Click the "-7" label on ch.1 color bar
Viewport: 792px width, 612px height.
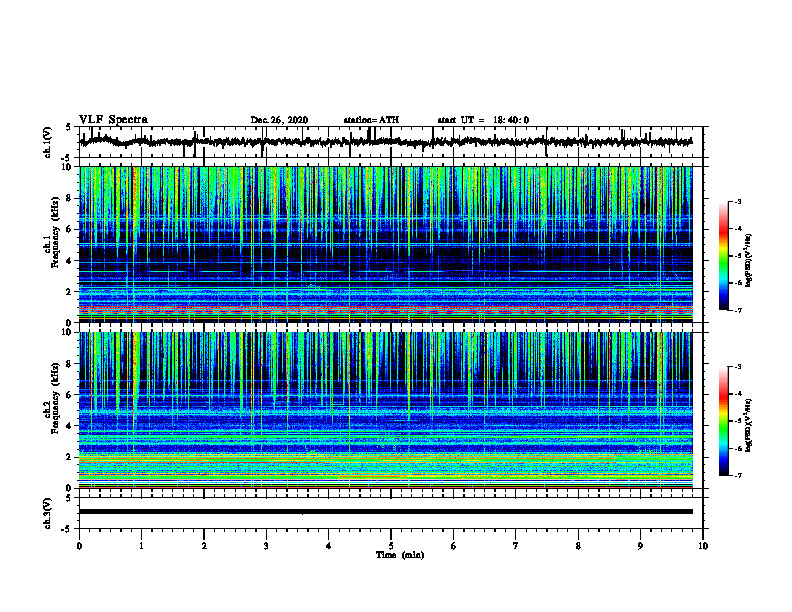pyautogui.click(x=738, y=310)
